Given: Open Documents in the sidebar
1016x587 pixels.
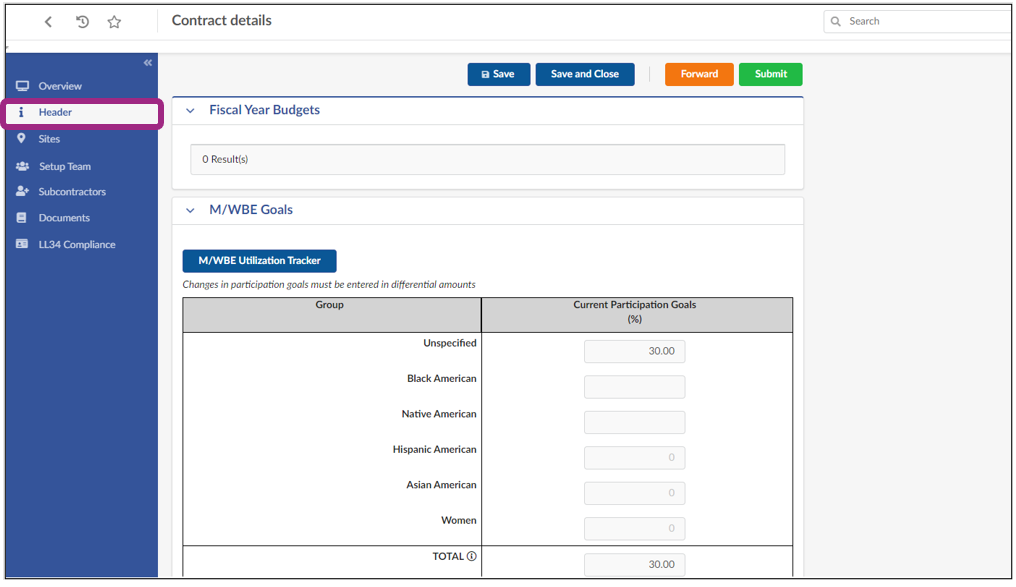Looking at the screenshot, I should click(64, 218).
